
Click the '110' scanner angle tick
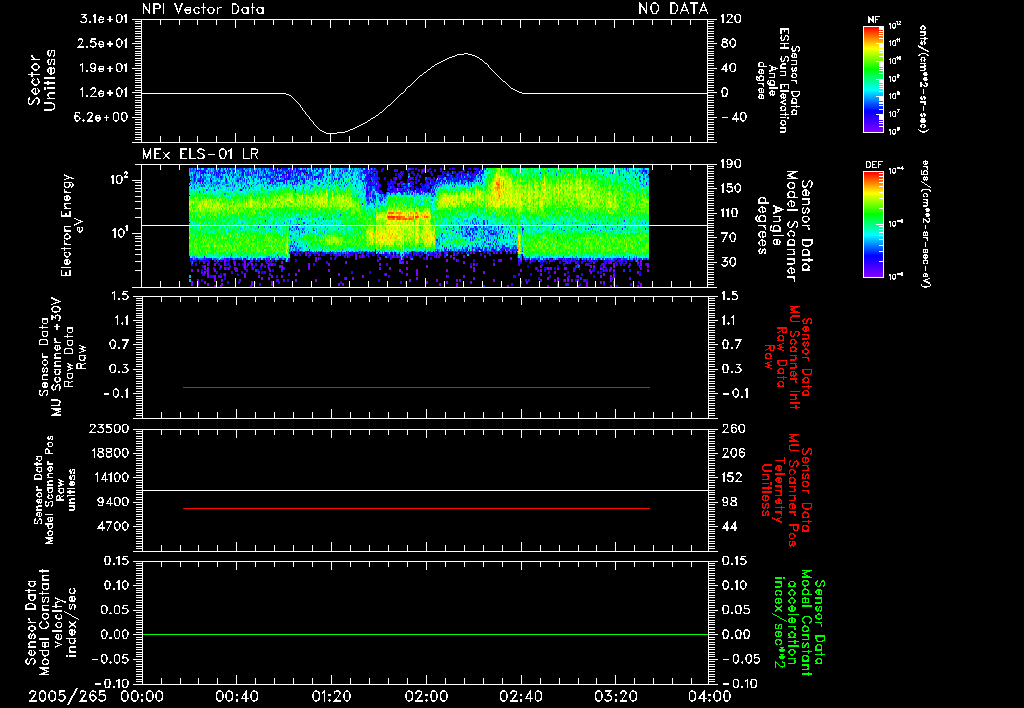(731, 213)
